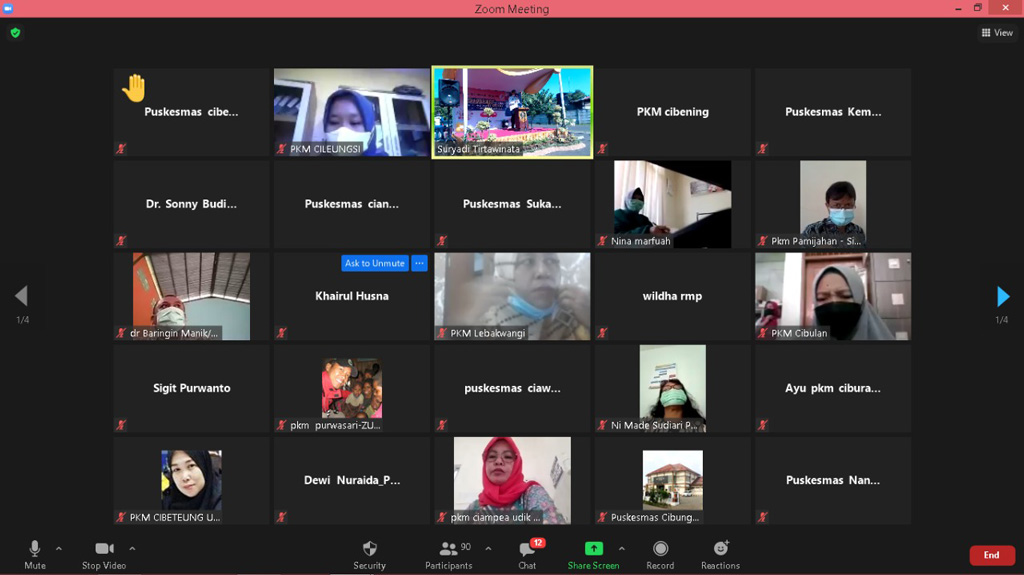Mute the microphone in the toolbar
1024x575 pixels.
point(35,555)
